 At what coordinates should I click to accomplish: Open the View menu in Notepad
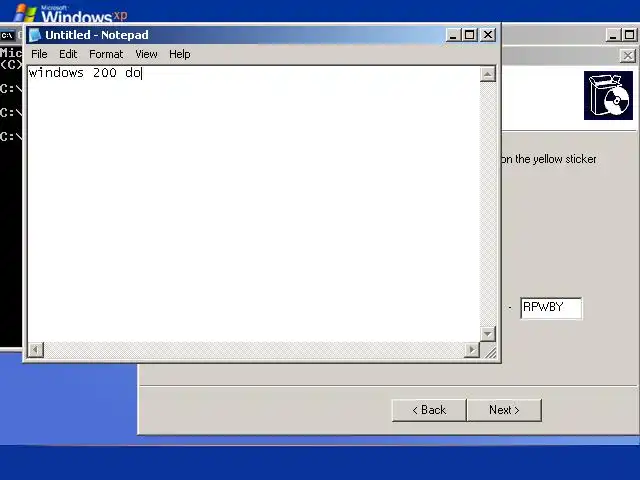pos(146,54)
